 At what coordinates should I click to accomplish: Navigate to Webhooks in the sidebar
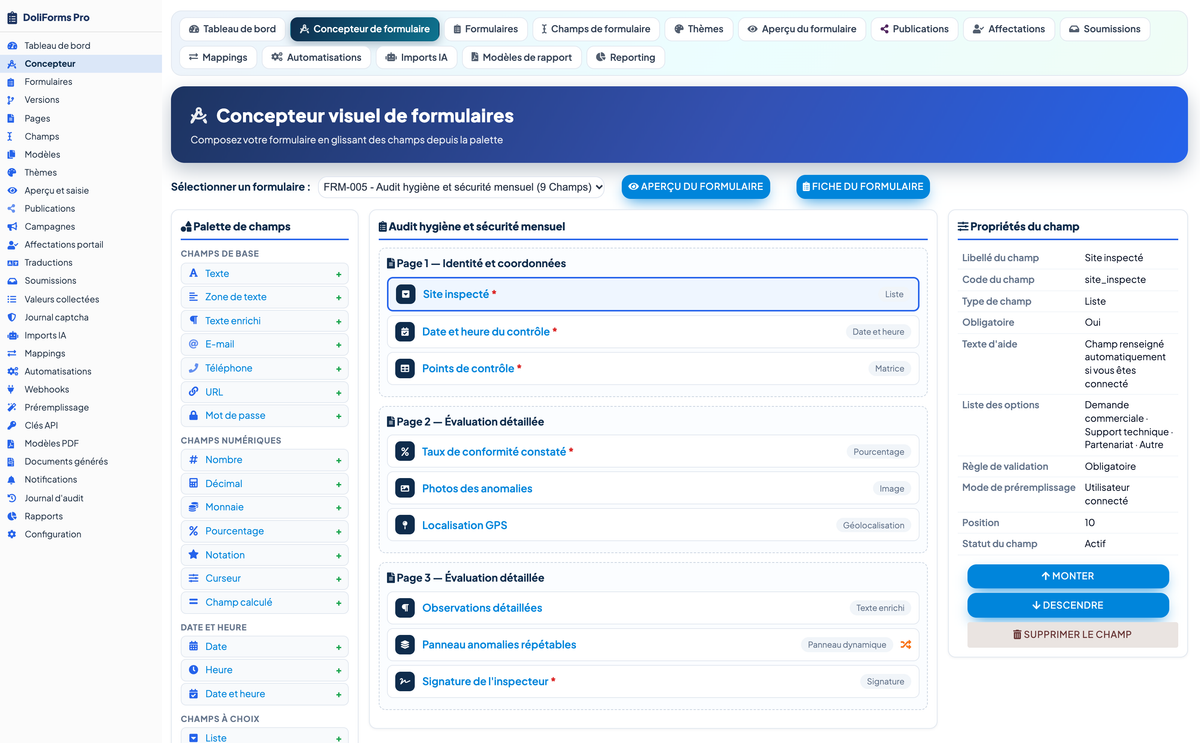[47, 389]
